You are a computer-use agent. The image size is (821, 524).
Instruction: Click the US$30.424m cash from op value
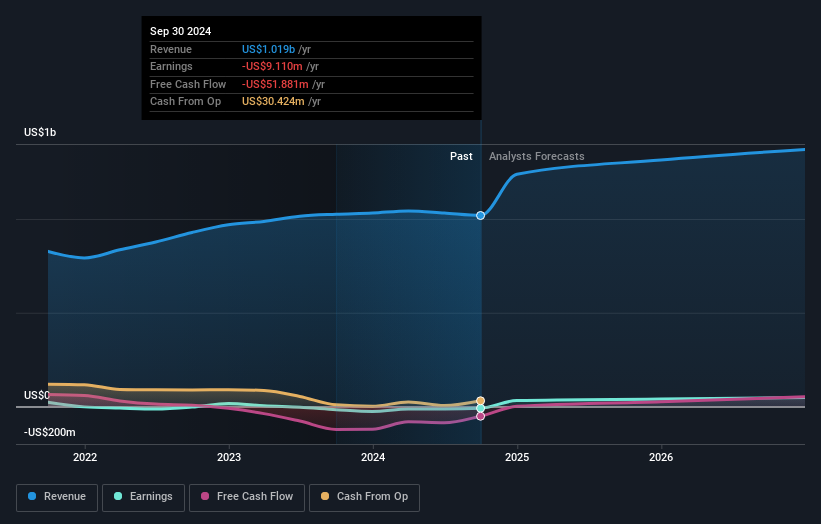tap(273, 102)
